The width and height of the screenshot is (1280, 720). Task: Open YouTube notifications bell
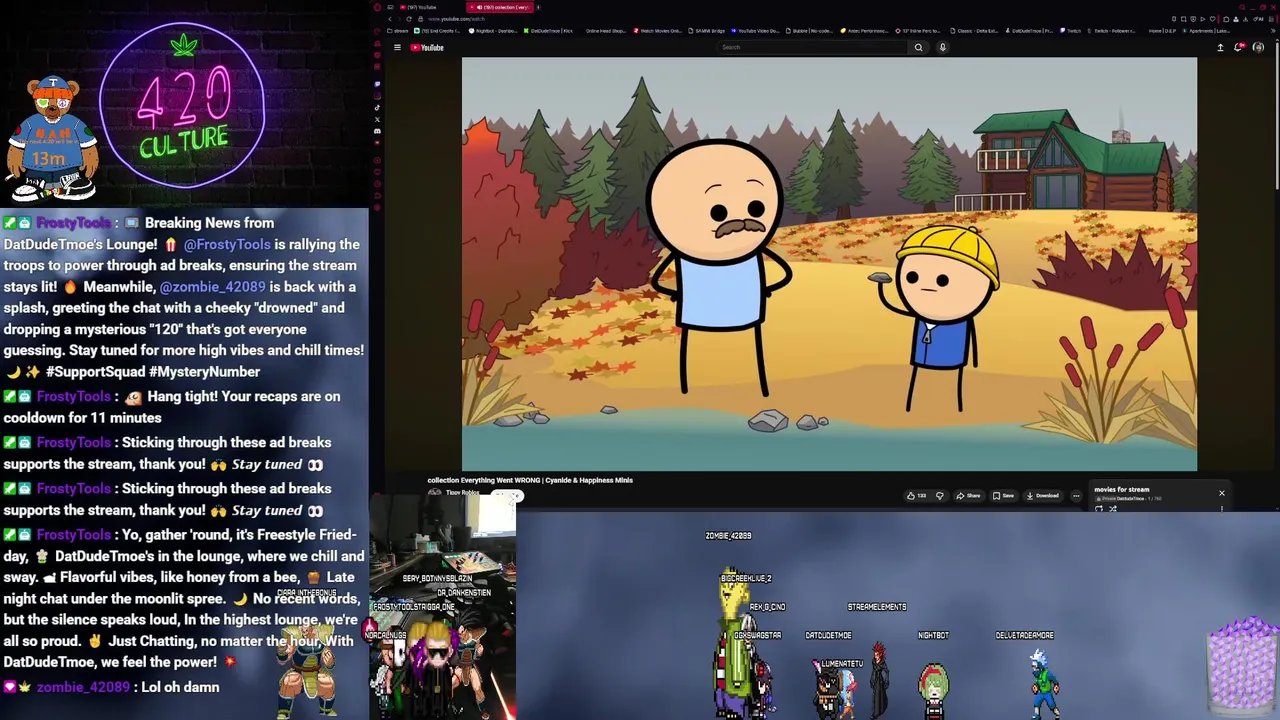click(x=1239, y=47)
